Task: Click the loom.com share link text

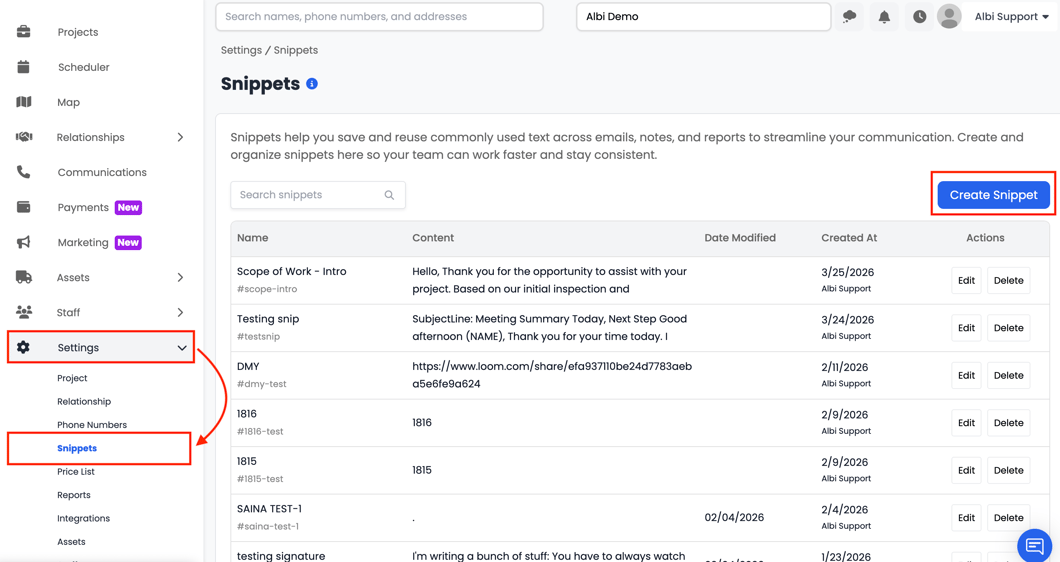Action: point(552,375)
